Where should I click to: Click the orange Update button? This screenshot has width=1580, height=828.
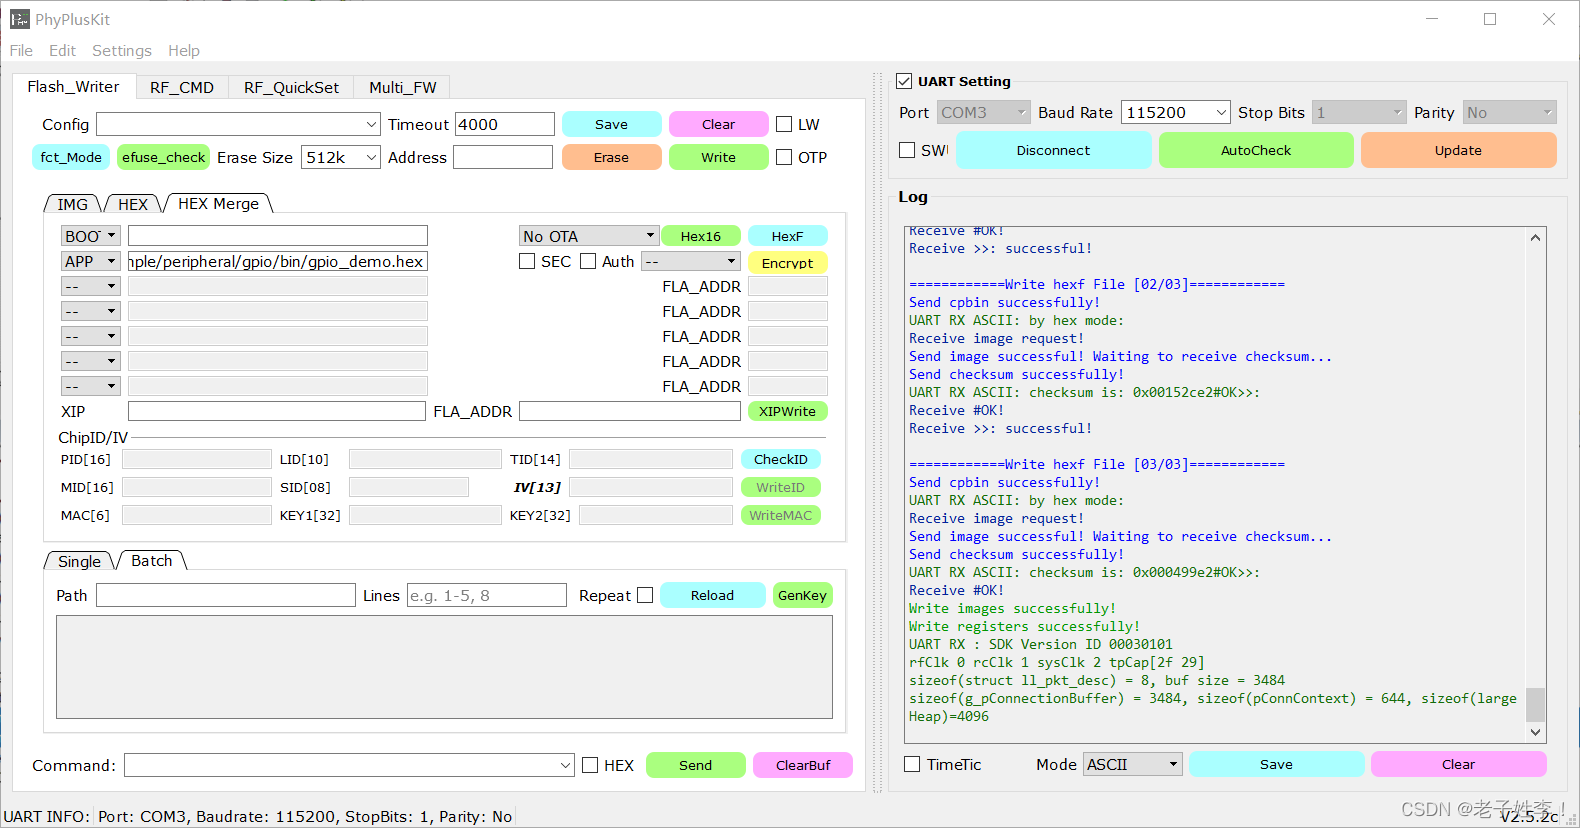click(x=1459, y=150)
